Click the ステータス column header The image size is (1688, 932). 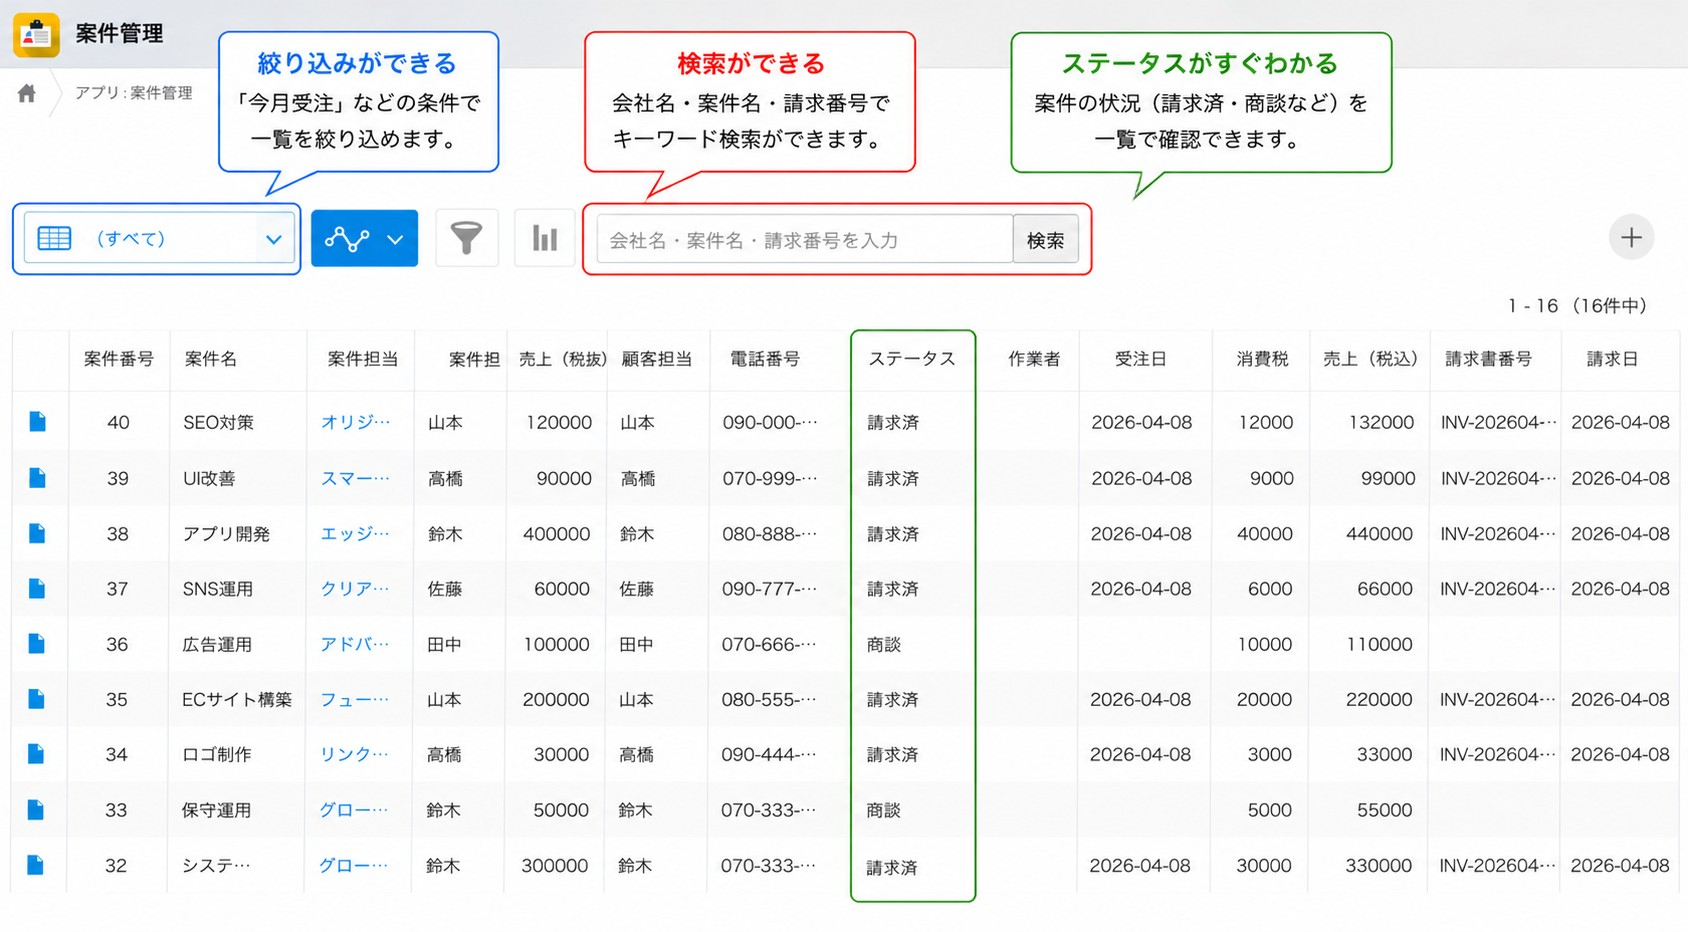coord(912,359)
